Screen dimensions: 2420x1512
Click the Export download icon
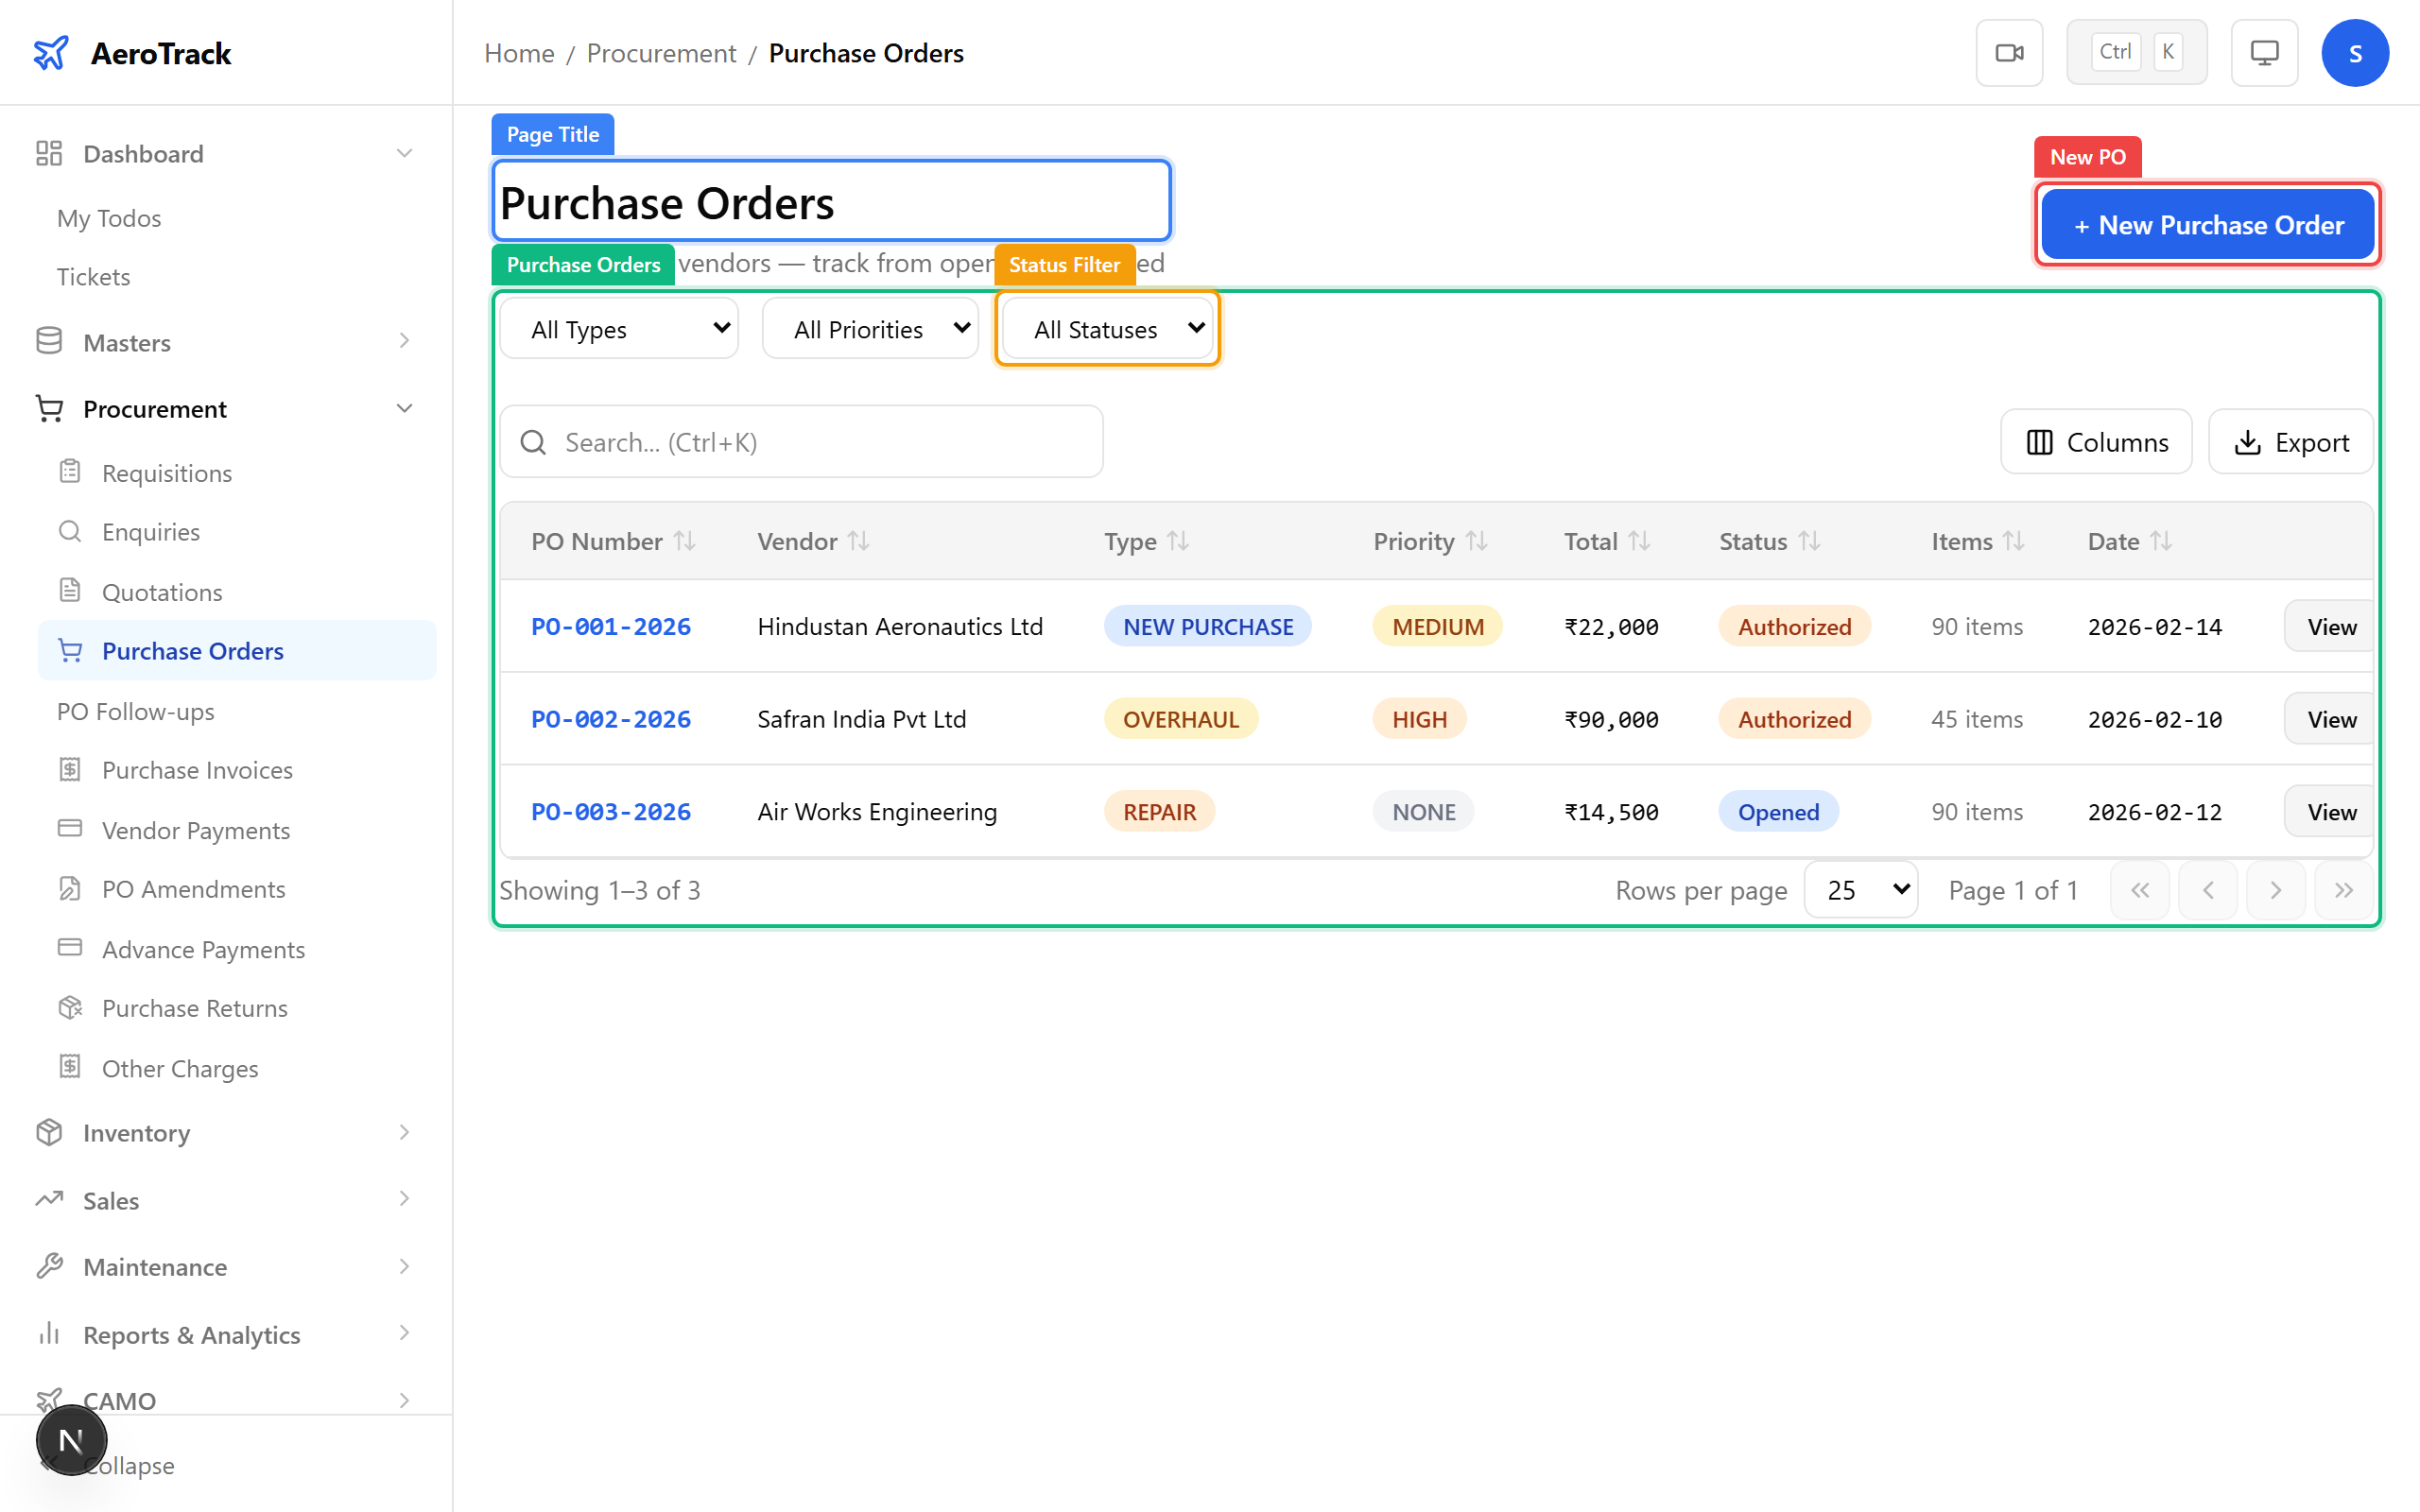click(2248, 441)
